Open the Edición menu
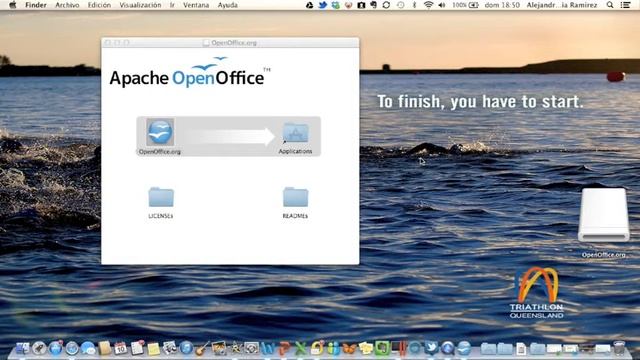The width and height of the screenshot is (640, 360). (x=99, y=5)
